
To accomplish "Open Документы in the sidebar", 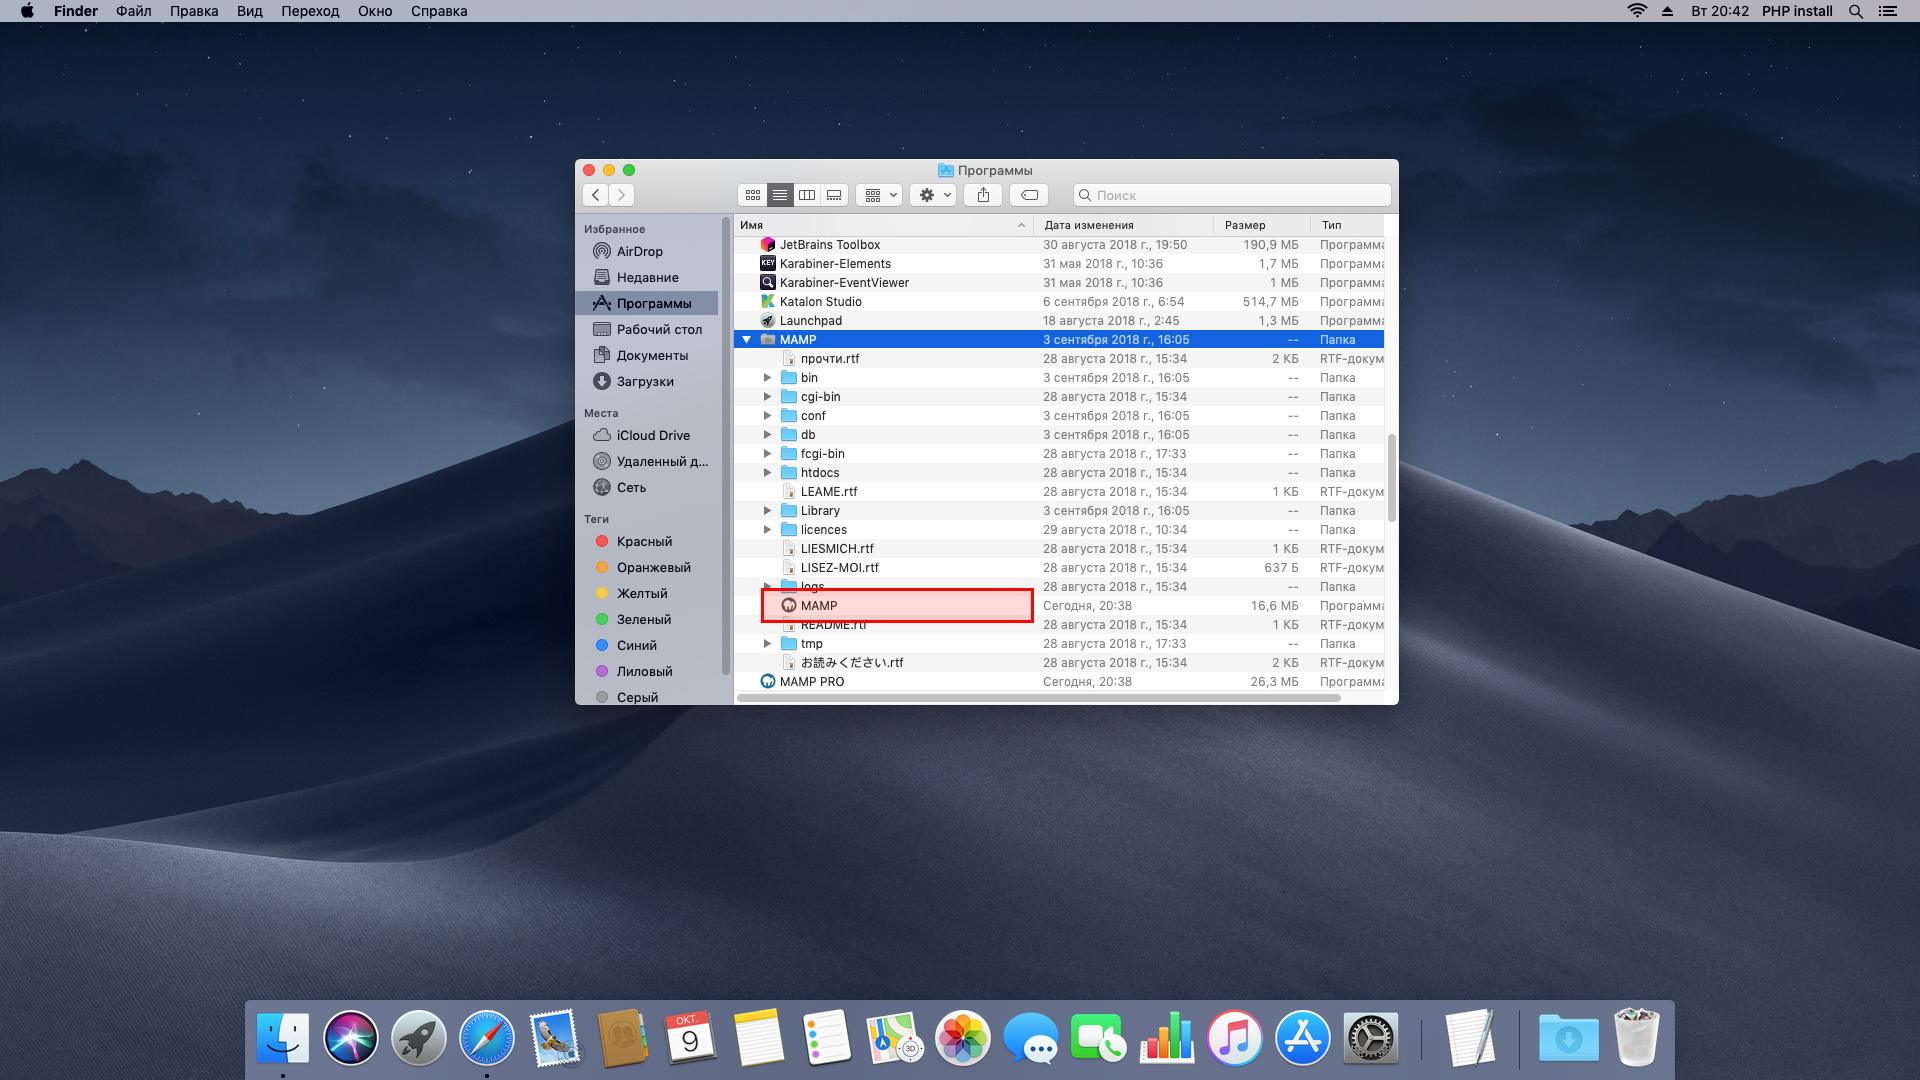I will (x=647, y=356).
